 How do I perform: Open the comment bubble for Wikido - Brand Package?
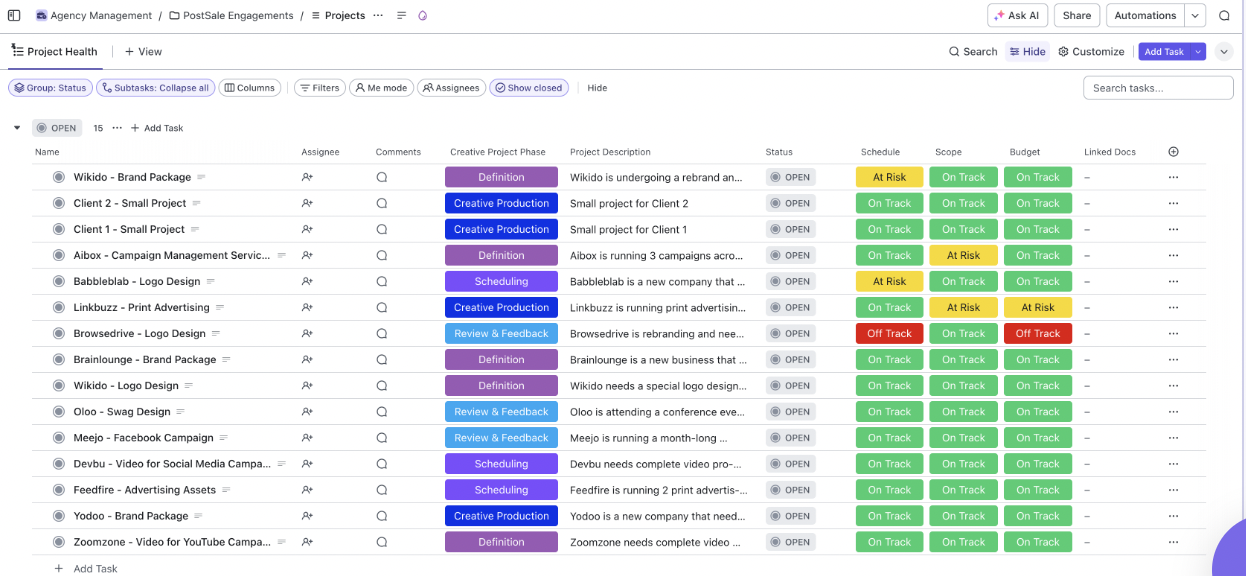(x=381, y=177)
